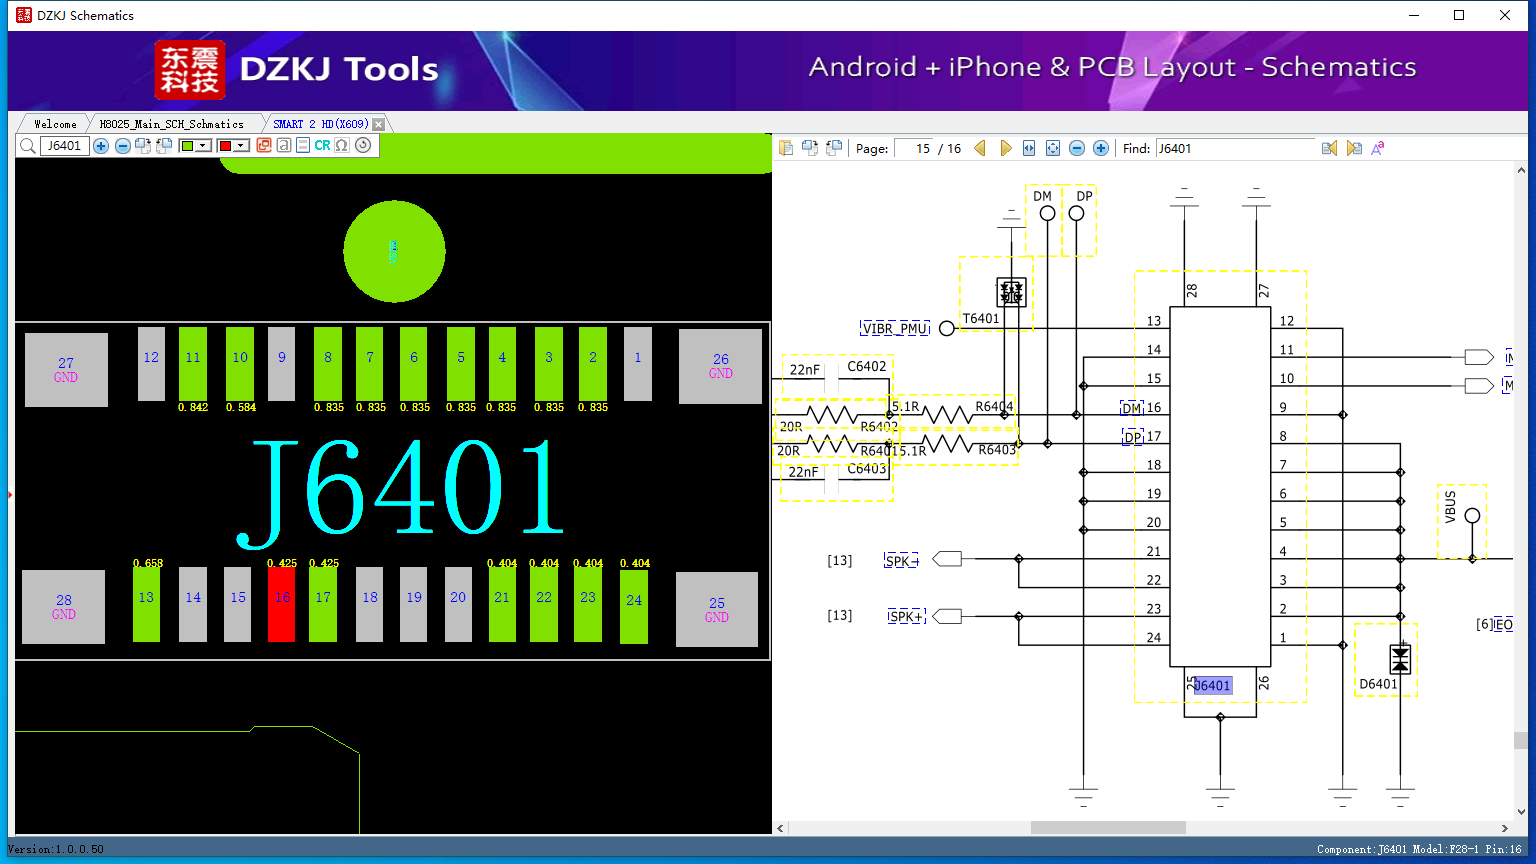The height and width of the screenshot is (864, 1536).
Task: Find previous match in schematic
Action: [1329, 148]
